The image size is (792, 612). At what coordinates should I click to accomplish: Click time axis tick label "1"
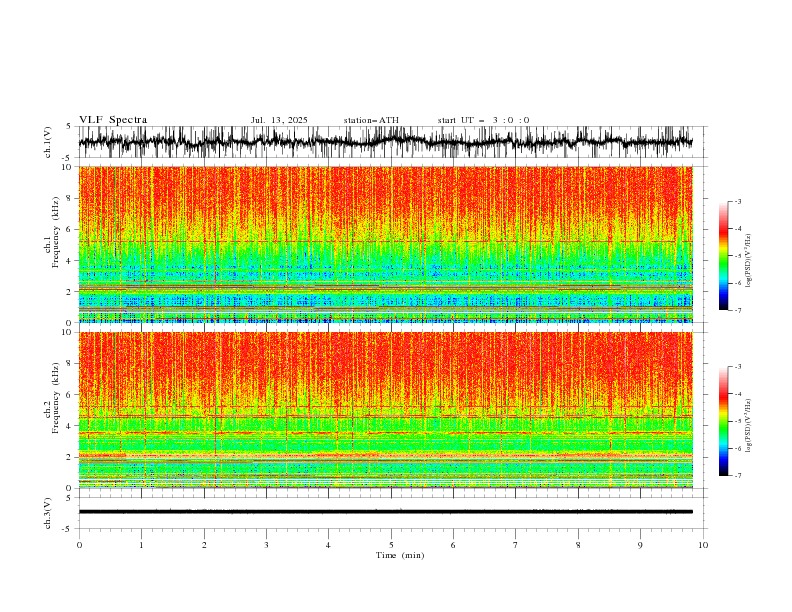click(141, 545)
